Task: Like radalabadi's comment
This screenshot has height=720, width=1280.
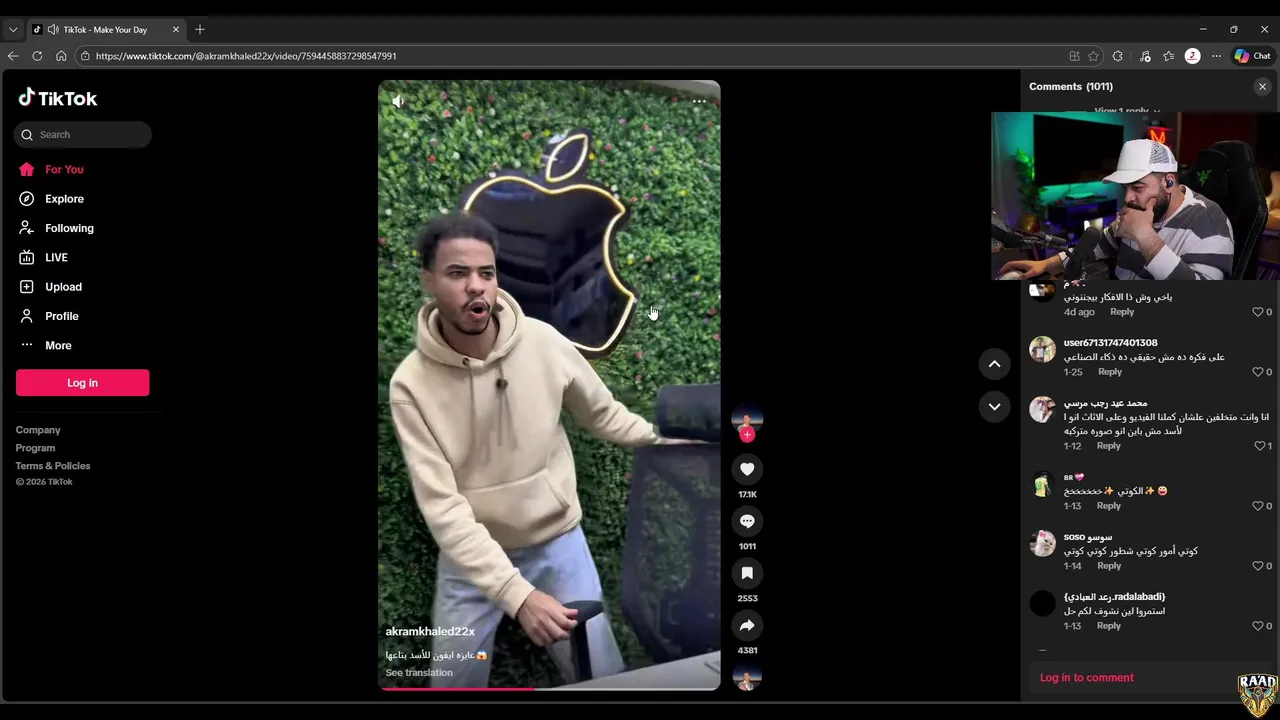Action: pyautogui.click(x=1258, y=626)
